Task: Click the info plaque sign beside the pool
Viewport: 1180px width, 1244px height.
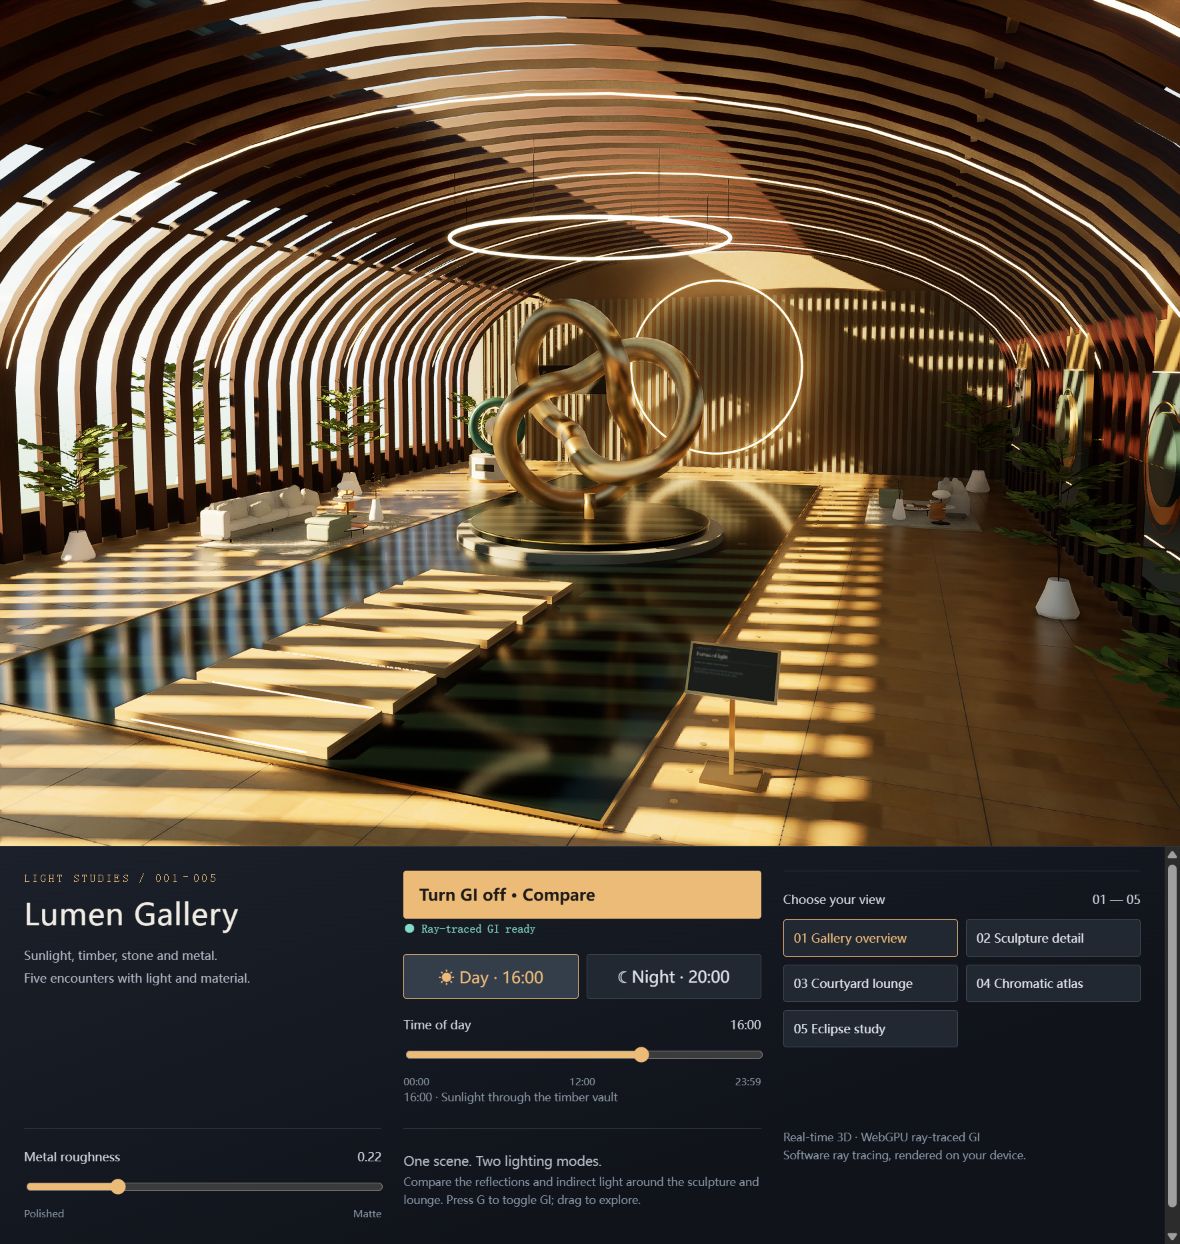Action: click(x=733, y=672)
